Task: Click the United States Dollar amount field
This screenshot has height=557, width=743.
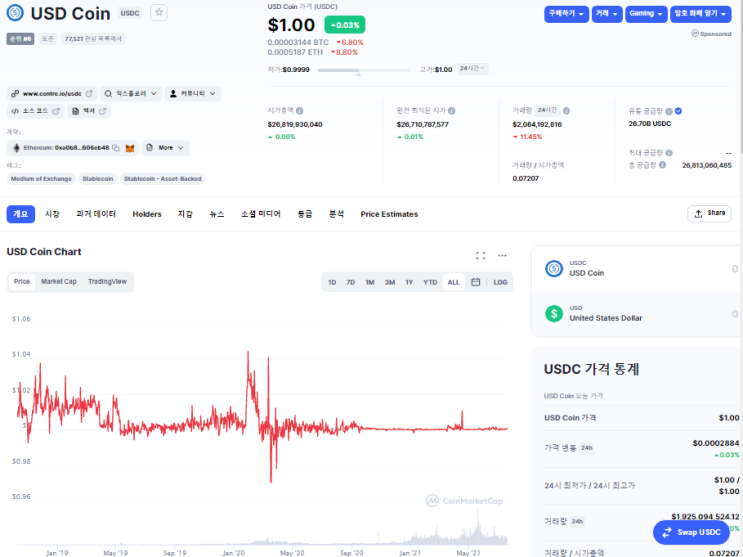Action: pyautogui.click(x=735, y=314)
